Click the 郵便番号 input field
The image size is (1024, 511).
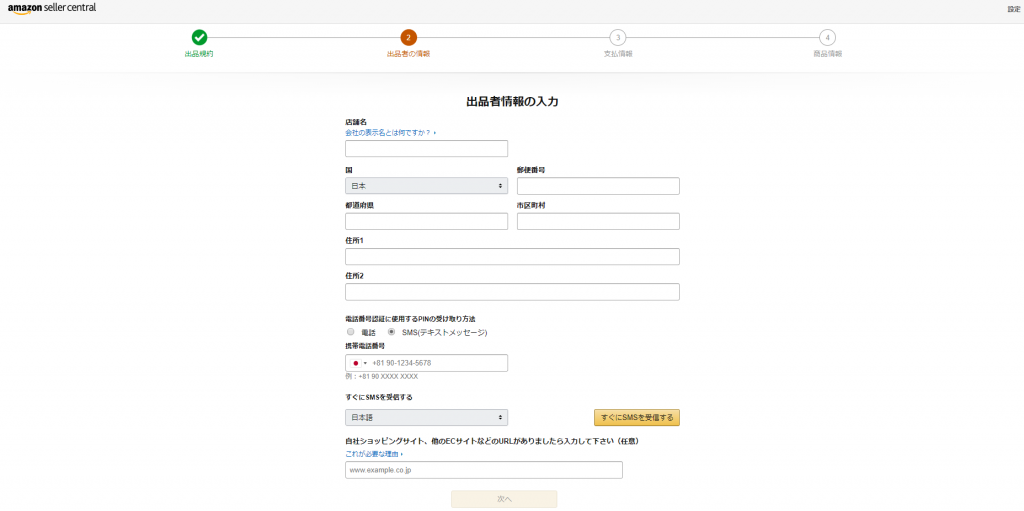click(598, 186)
